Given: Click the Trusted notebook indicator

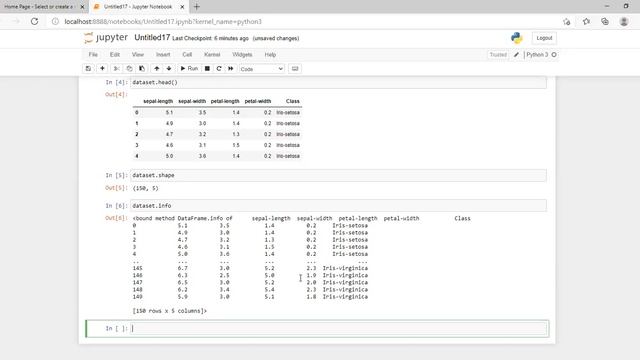Looking at the screenshot, I should point(498,55).
